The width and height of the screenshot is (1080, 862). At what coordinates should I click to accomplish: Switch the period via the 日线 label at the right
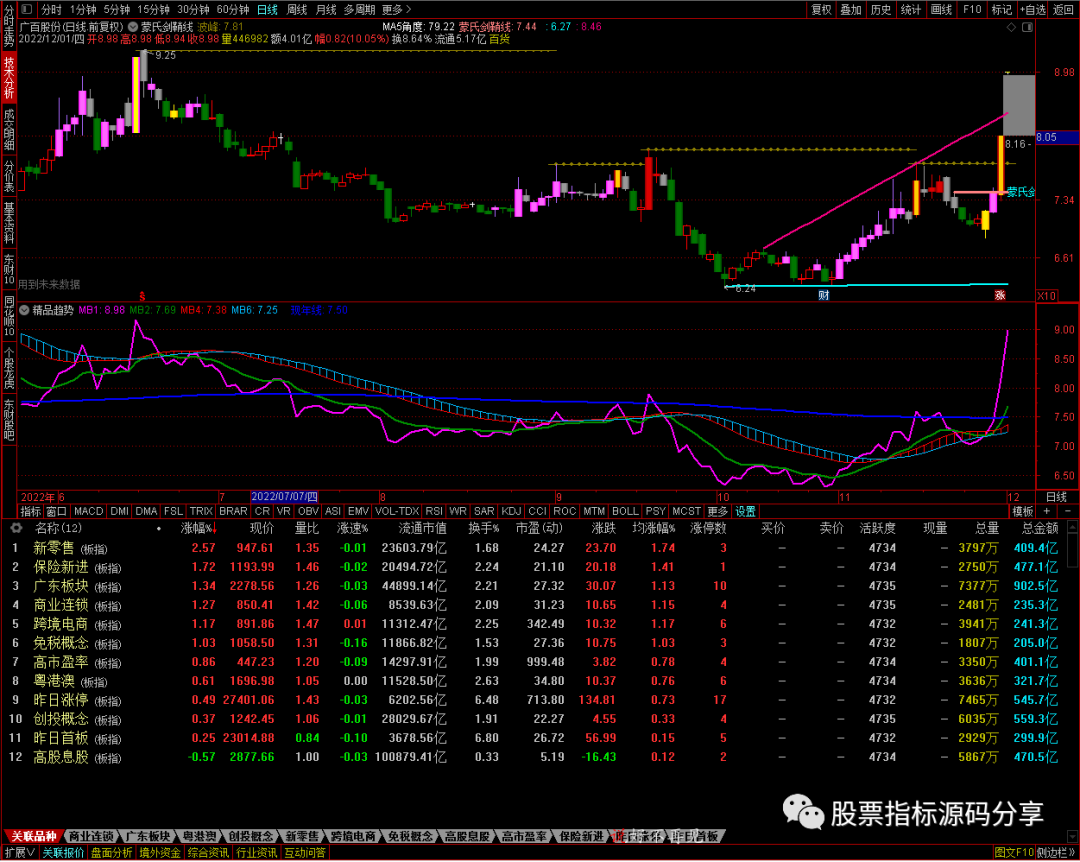tap(1057, 497)
